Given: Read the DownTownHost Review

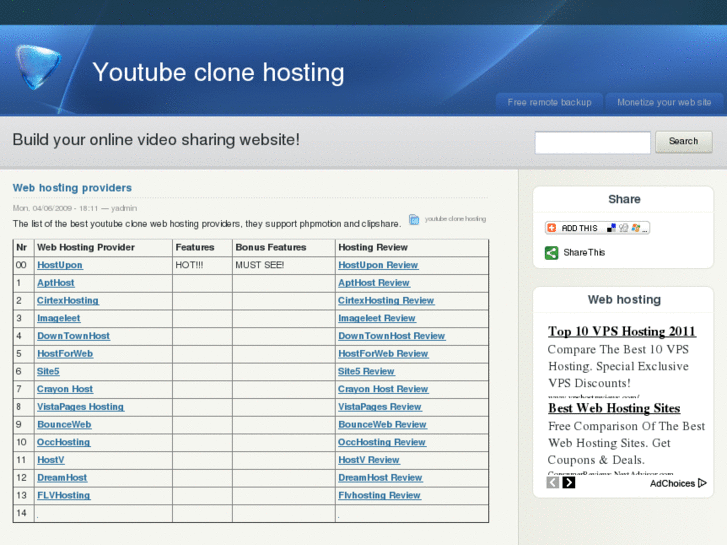Looking at the screenshot, I should 391,336.
